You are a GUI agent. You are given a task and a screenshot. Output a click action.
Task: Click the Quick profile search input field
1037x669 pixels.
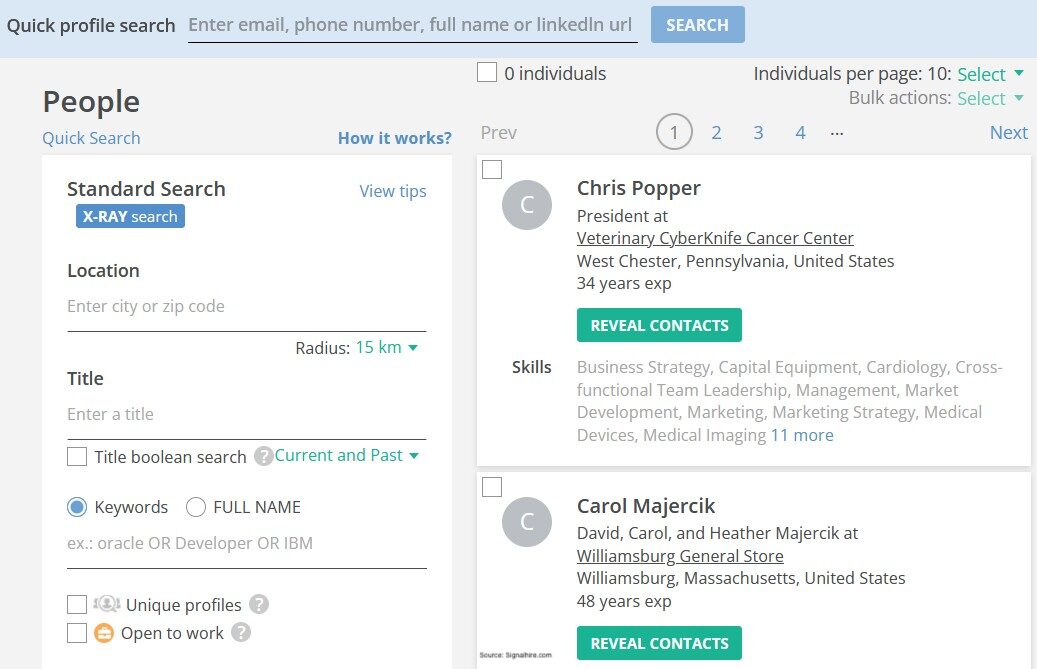pos(412,25)
